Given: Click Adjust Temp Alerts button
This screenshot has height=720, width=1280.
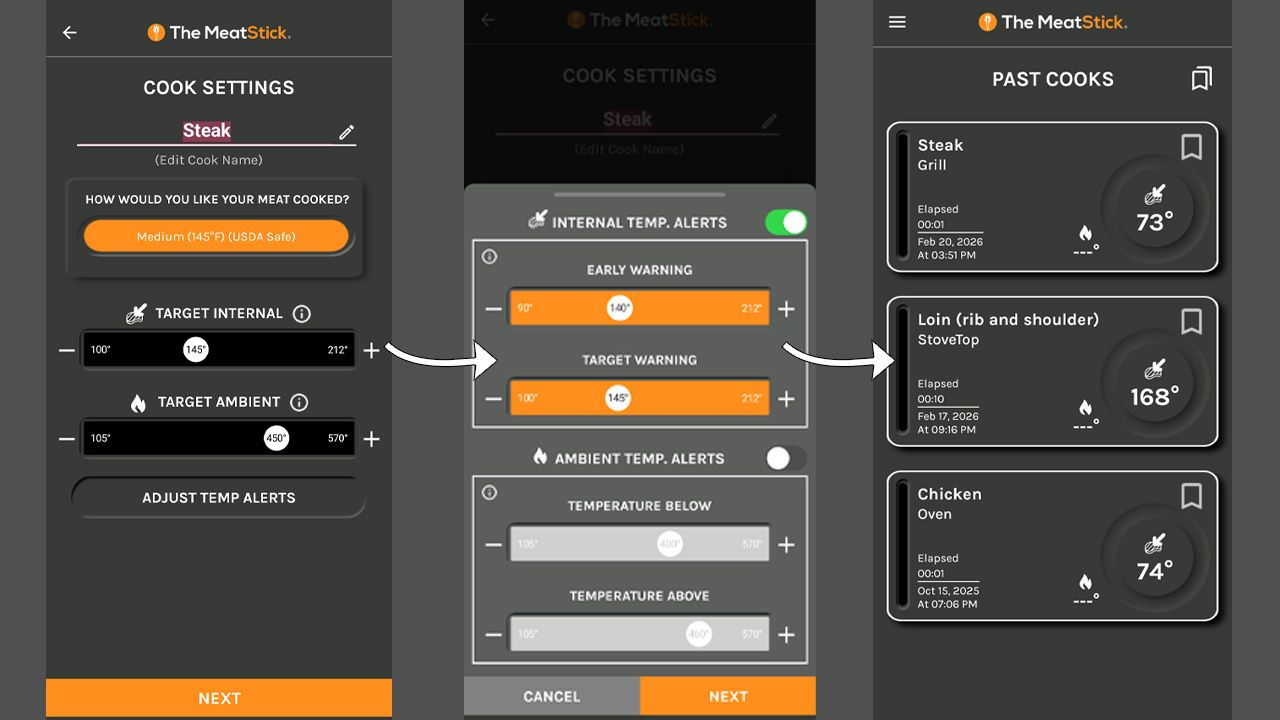Looking at the screenshot, I should [218, 498].
